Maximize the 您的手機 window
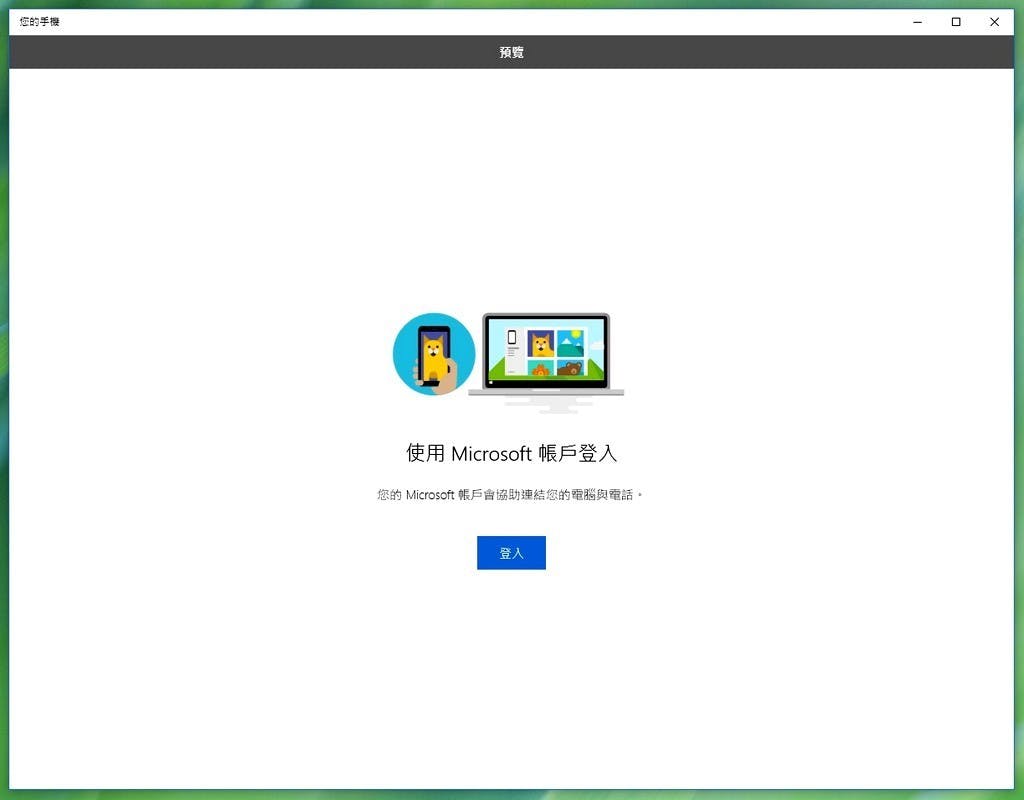The image size is (1024, 800). click(956, 22)
